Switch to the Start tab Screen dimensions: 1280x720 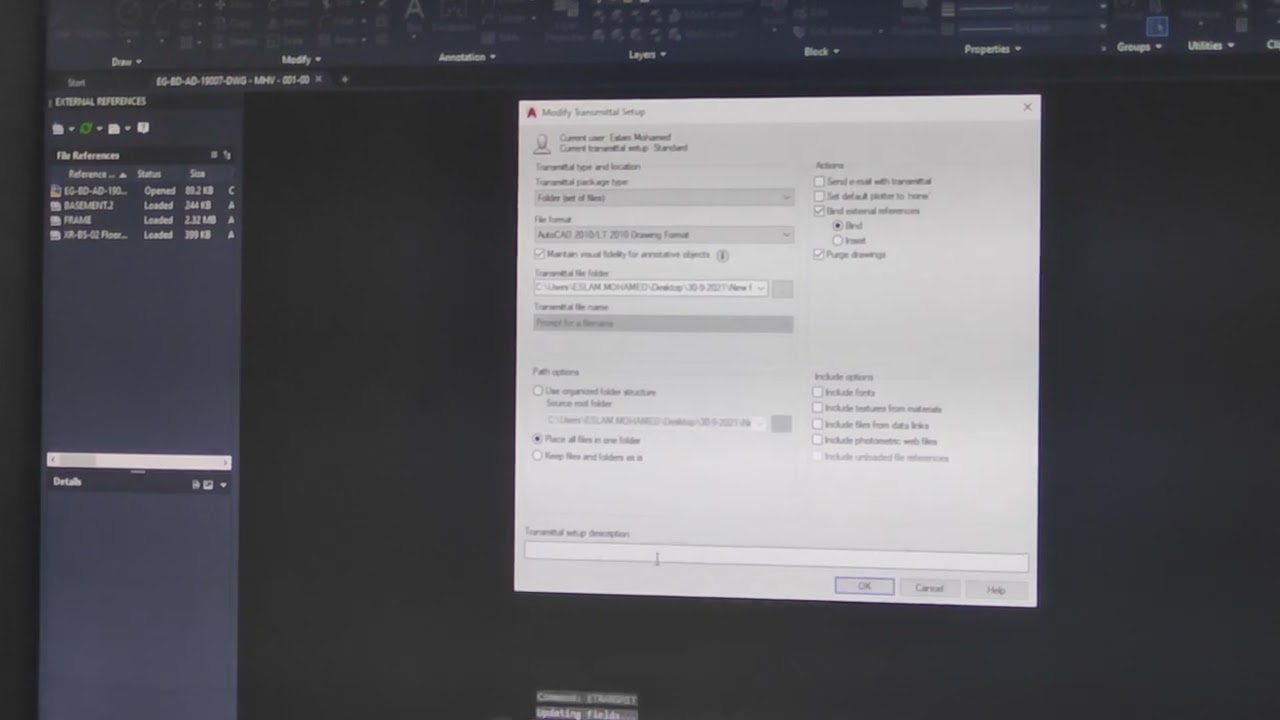76,82
